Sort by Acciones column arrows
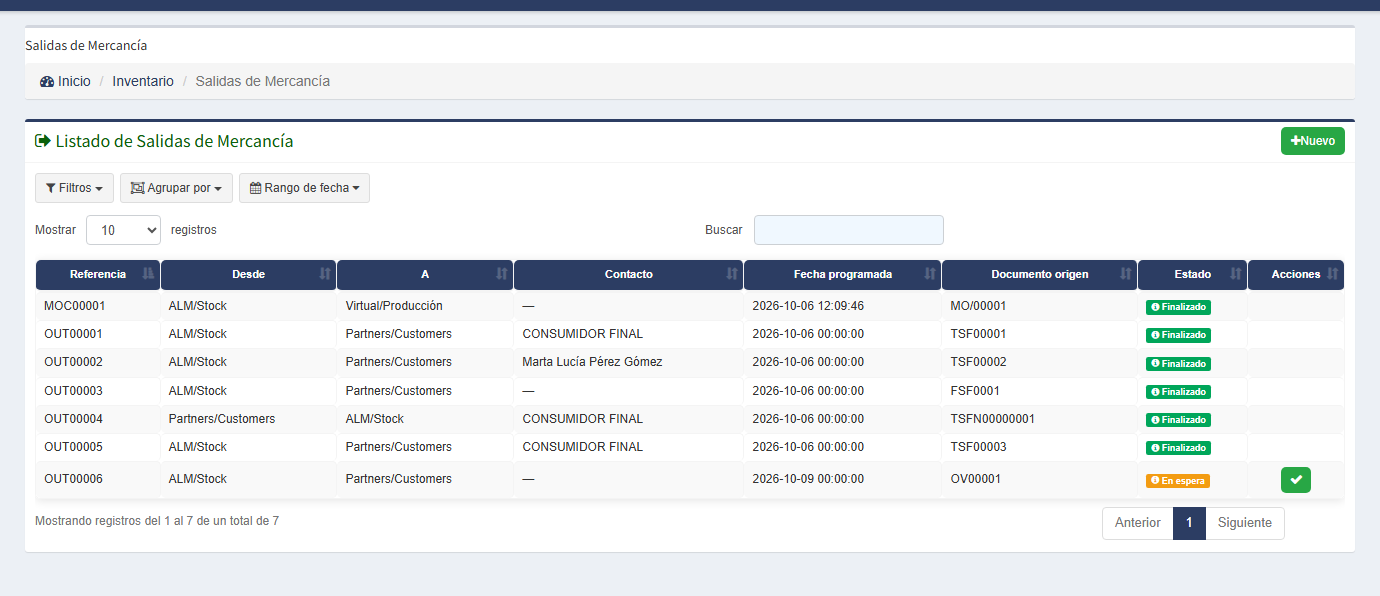Image resolution: width=1380 pixels, height=596 pixels. [1333, 274]
